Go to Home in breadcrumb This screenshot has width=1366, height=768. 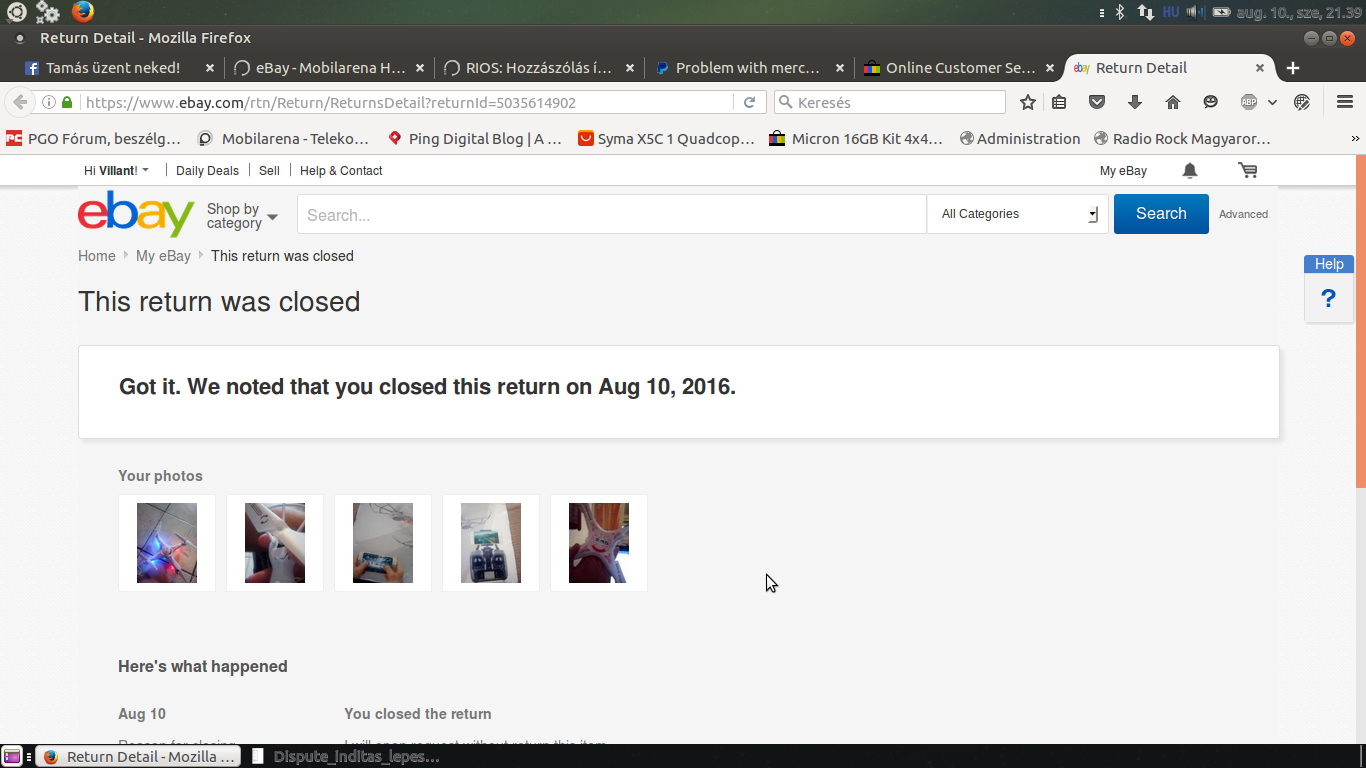tap(97, 256)
